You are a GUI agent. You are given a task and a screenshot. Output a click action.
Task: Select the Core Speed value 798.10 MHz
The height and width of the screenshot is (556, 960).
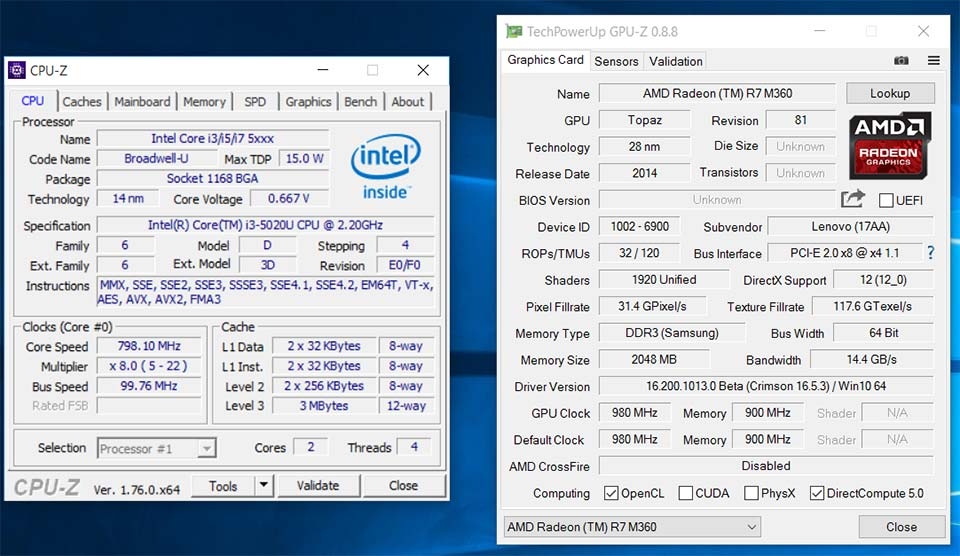[149, 346]
